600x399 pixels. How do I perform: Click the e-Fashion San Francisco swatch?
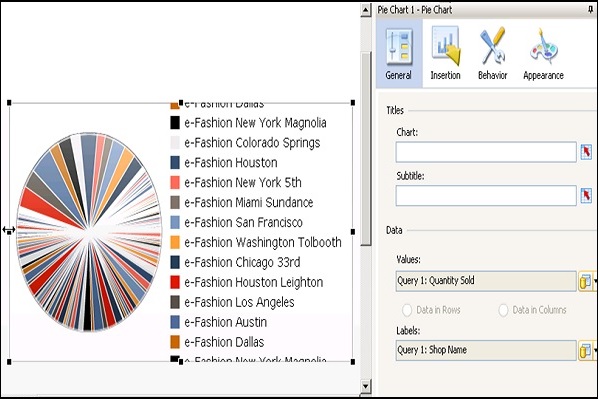(x=175, y=222)
